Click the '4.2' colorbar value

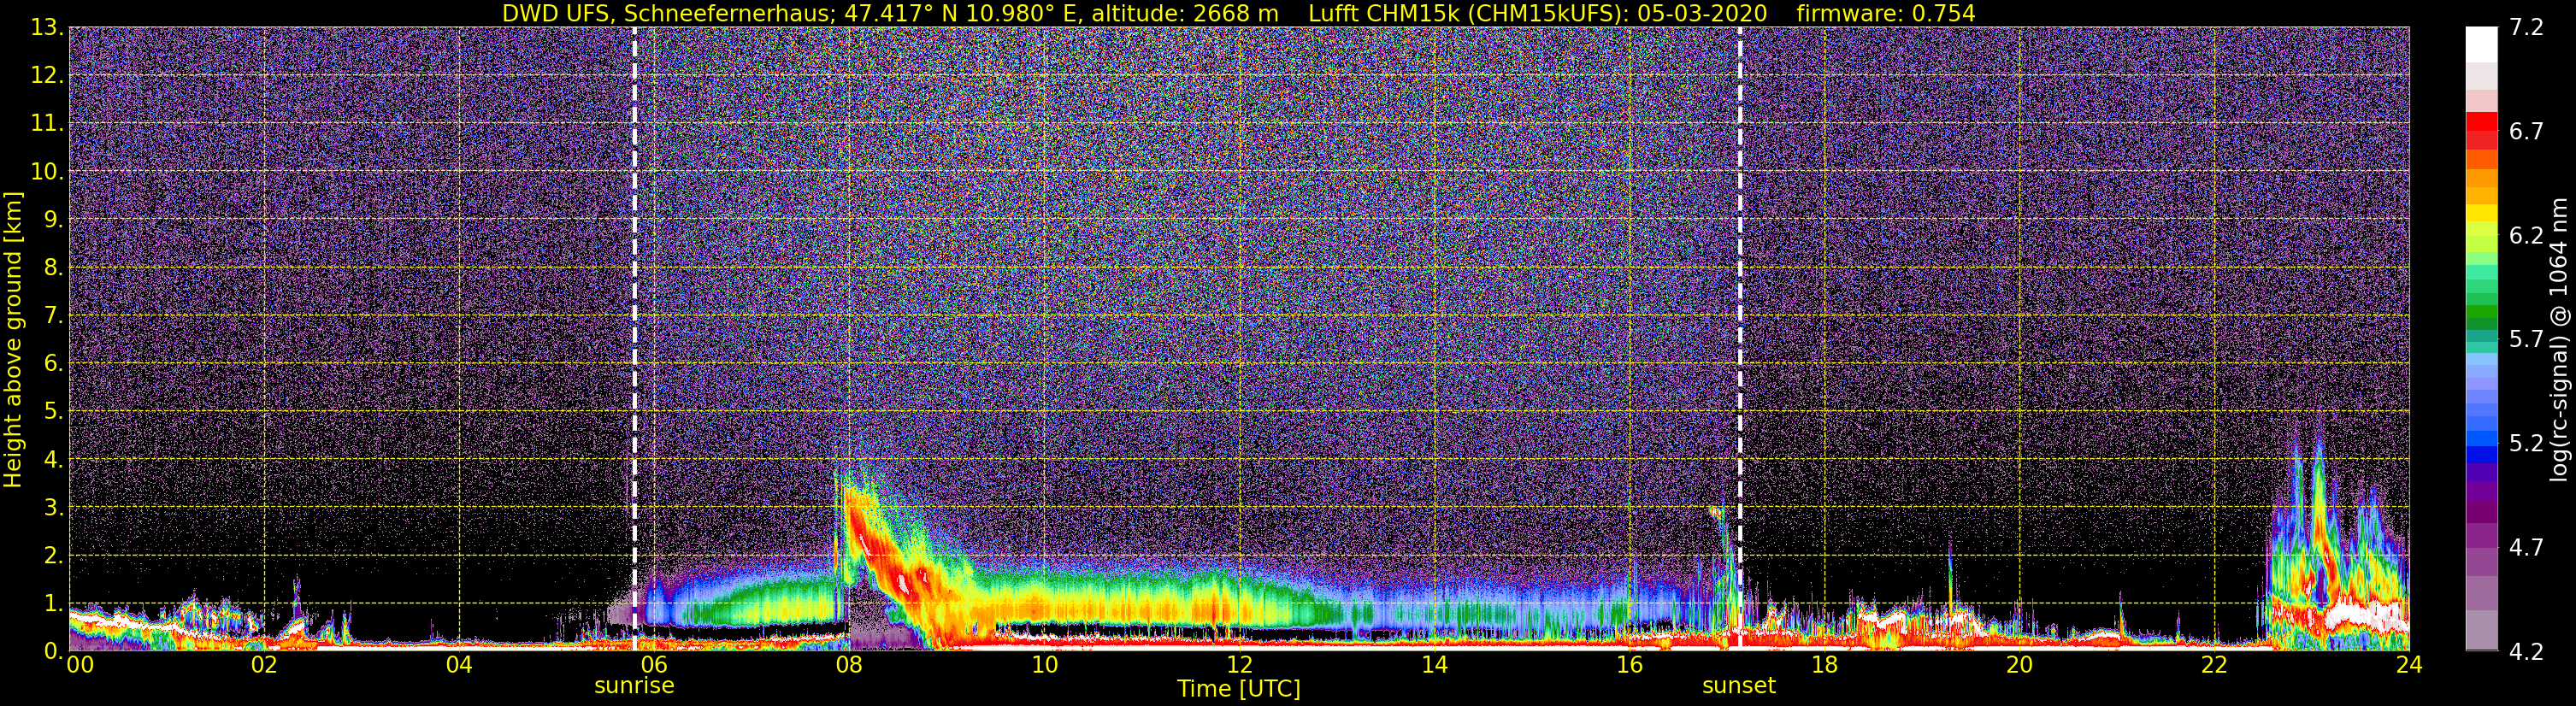(x=2526, y=651)
